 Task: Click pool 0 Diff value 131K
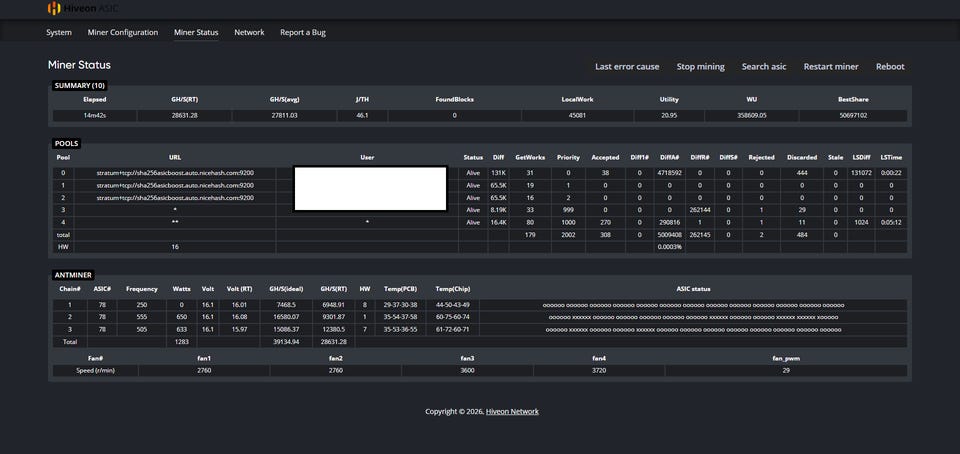click(x=498, y=173)
